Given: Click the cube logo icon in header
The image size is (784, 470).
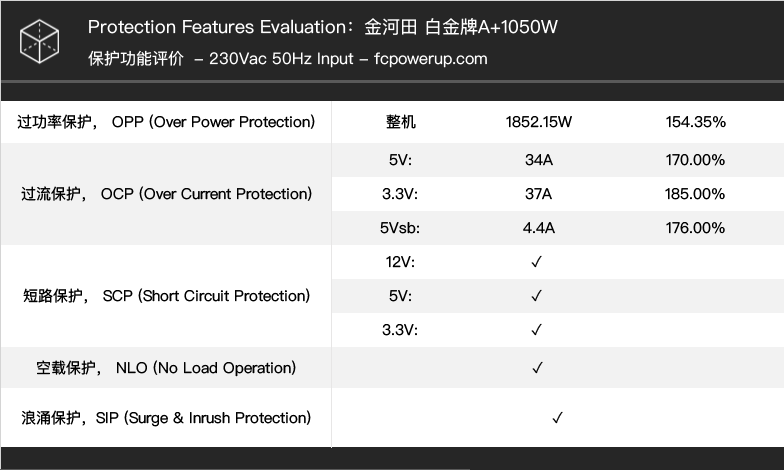Looking at the screenshot, I should 40,42.
